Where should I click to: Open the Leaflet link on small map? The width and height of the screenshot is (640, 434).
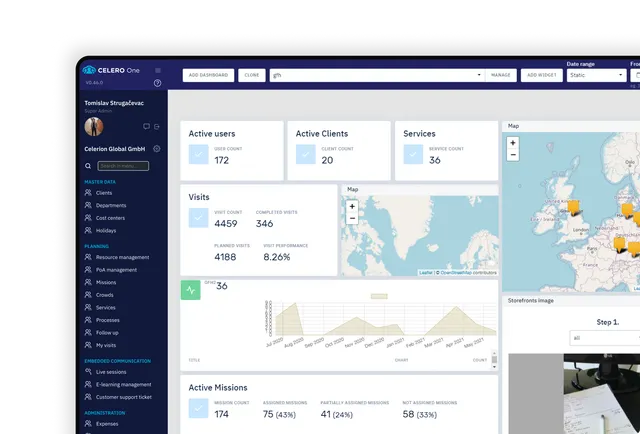[x=426, y=272]
